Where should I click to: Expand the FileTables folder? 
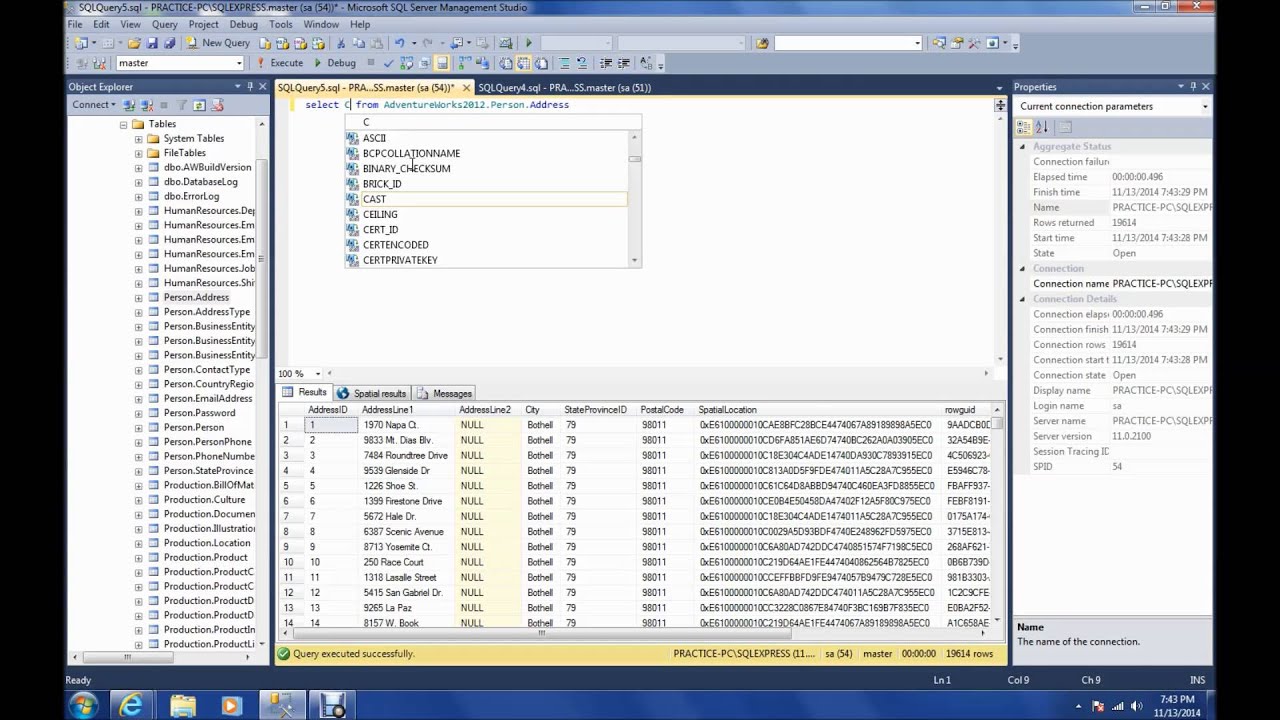pyautogui.click(x=139, y=153)
